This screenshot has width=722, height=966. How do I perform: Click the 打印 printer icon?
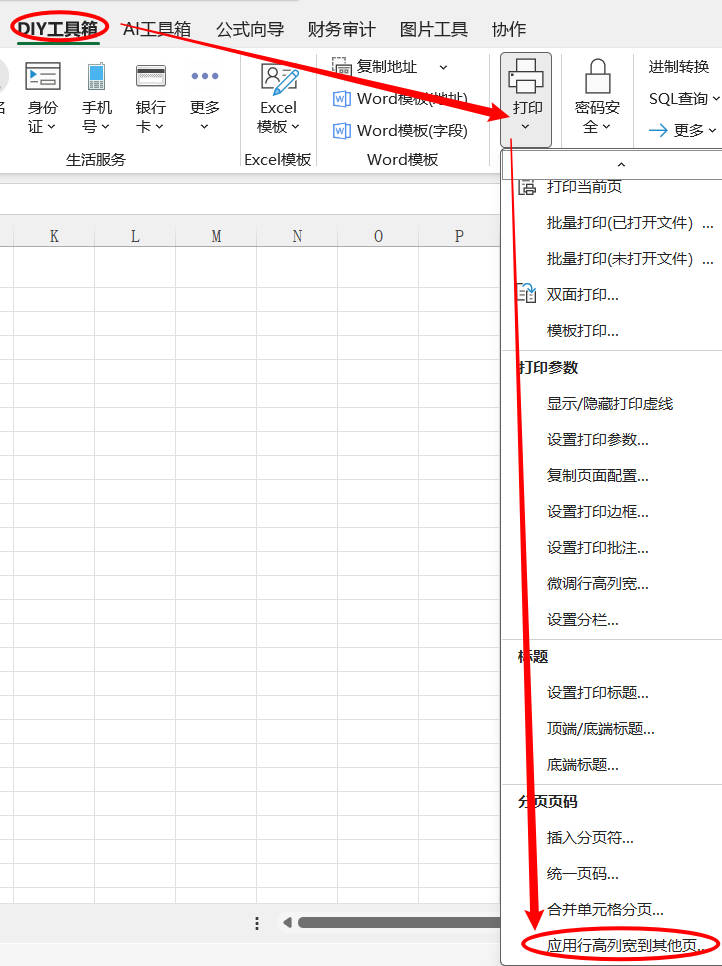click(x=526, y=77)
